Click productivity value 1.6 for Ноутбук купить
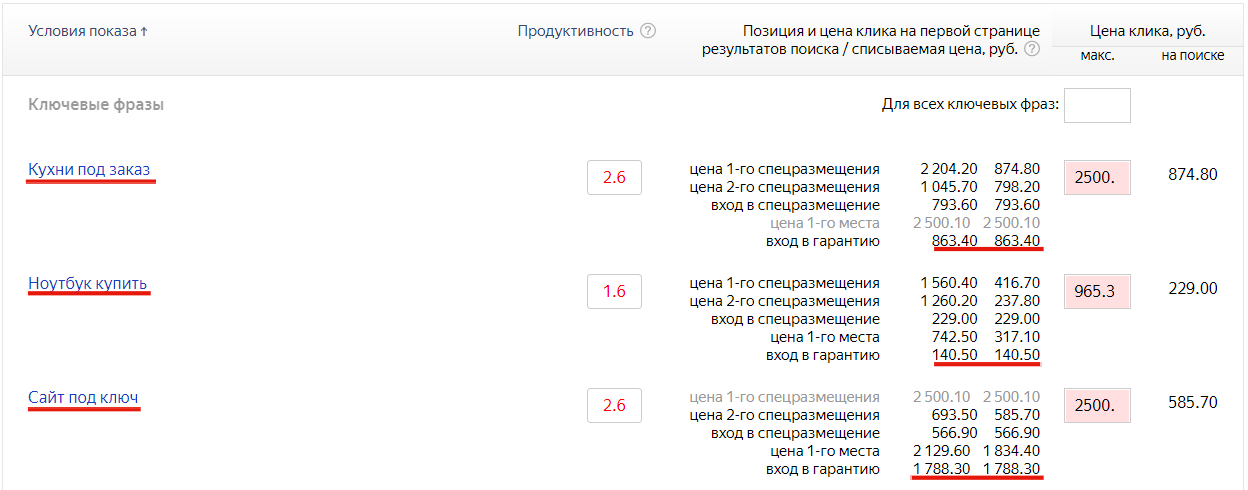1248x490 pixels. coord(614,292)
